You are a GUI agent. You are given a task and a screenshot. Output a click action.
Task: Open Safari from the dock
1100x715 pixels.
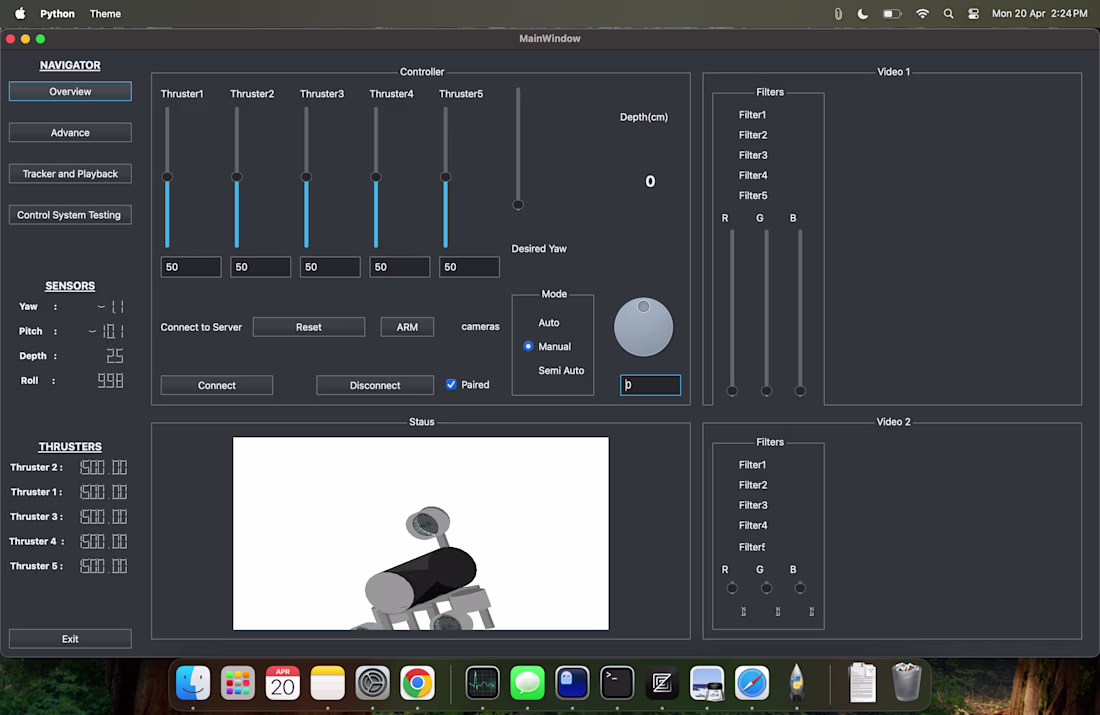pyautogui.click(x=752, y=683)
